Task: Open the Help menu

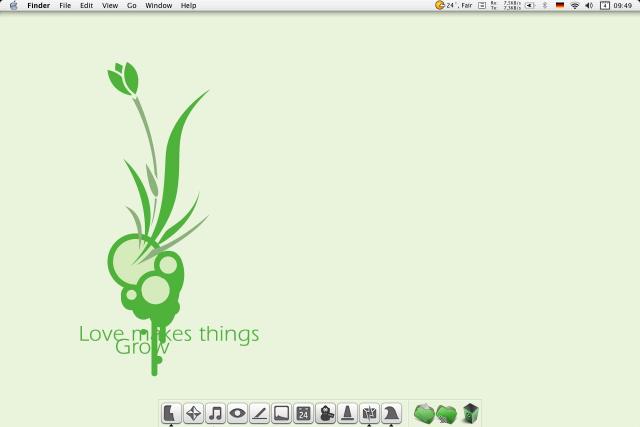Action: (x=189, y=5)
